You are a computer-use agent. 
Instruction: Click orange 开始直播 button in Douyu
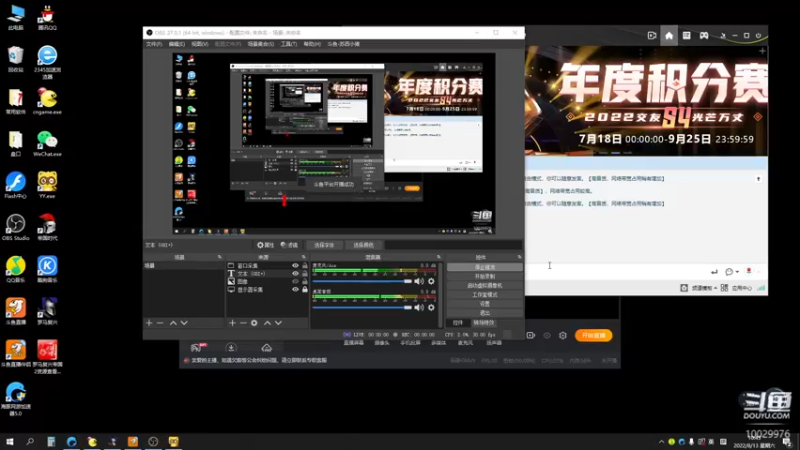593,336
